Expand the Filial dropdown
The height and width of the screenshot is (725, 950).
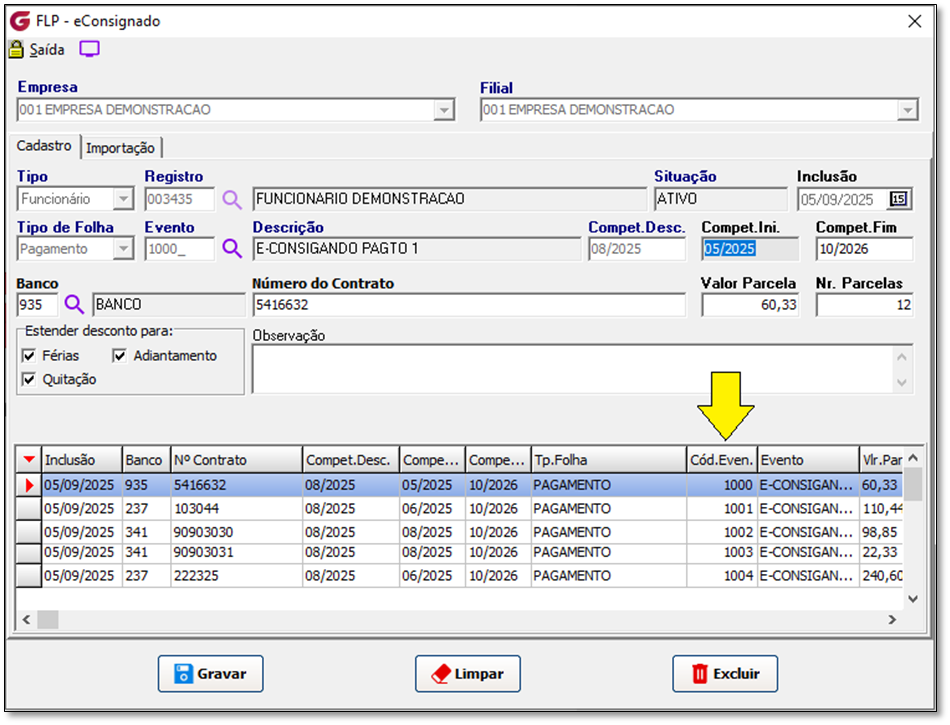pyautogui.click(x=907, y=110)
